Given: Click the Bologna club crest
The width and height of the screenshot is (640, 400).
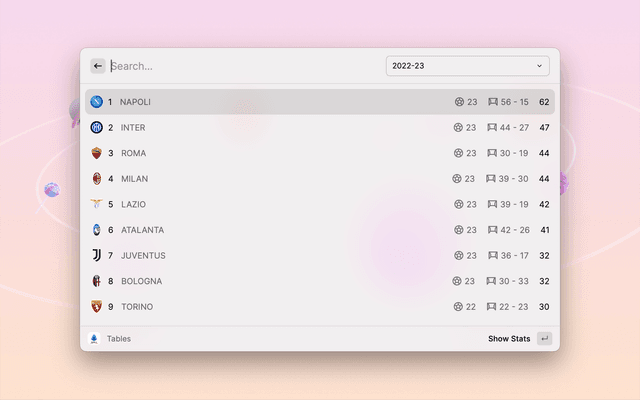Looking at the screenshot, I should point(97,281).
